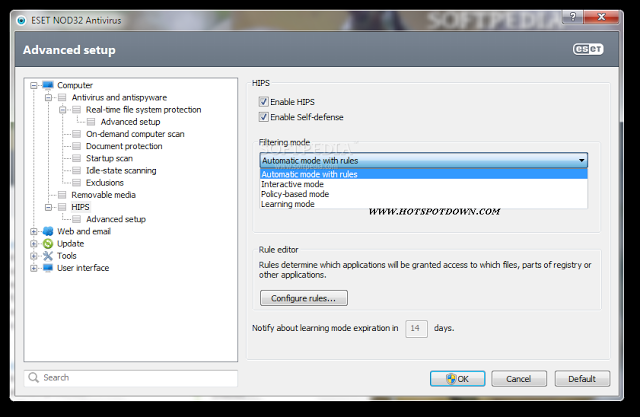Select Interactive mode option
Viewport: 640px width, 417px height.
click(x=424, y=184)
